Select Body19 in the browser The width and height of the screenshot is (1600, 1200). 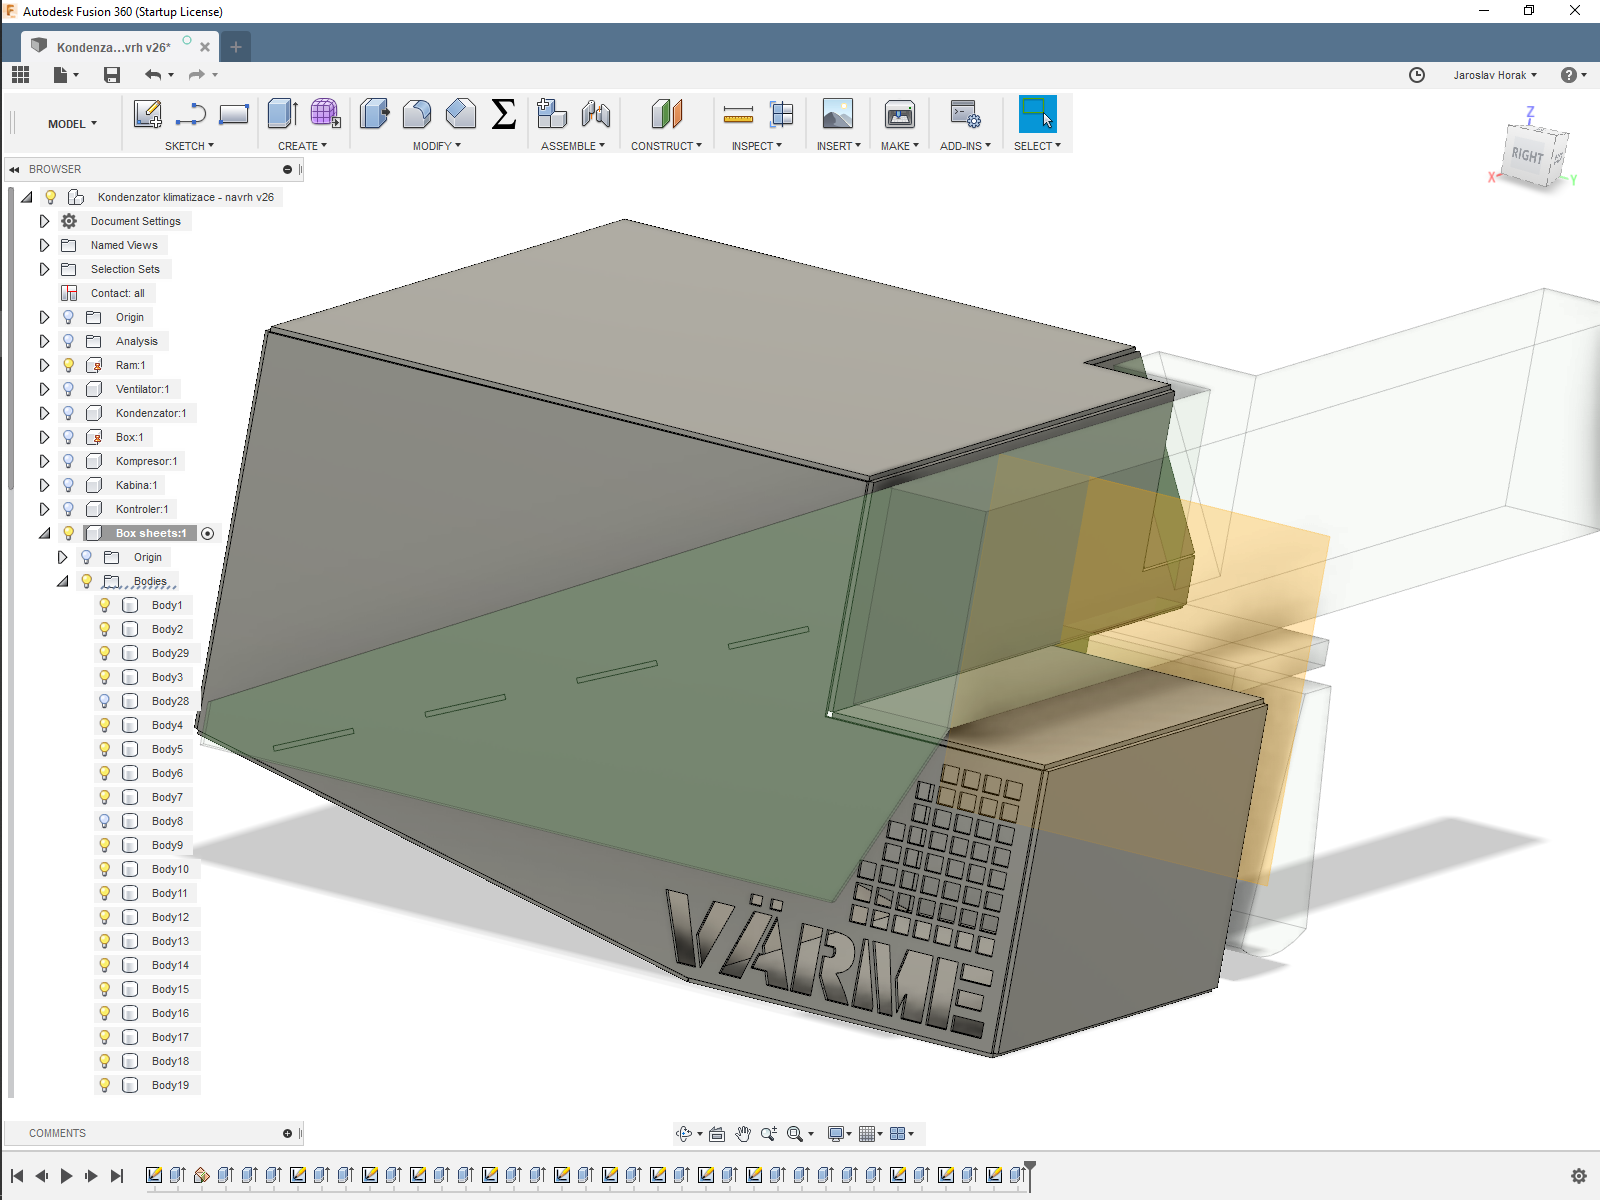point(170,1085)
